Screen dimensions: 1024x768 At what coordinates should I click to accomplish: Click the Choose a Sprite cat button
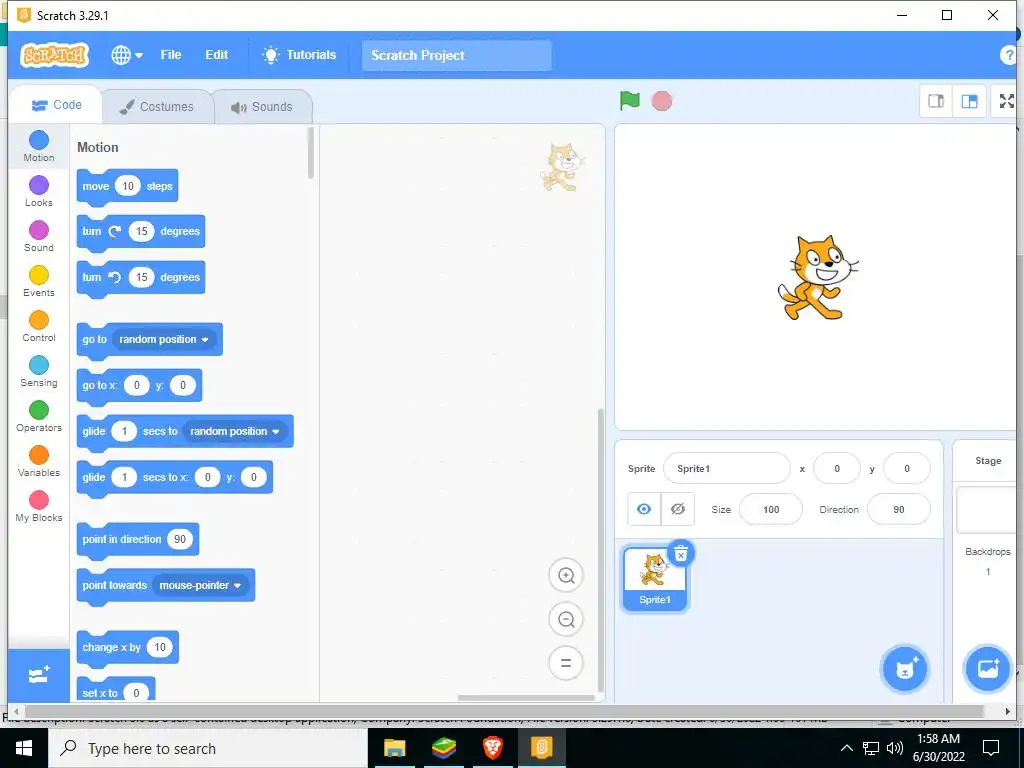tap(904, 669)
